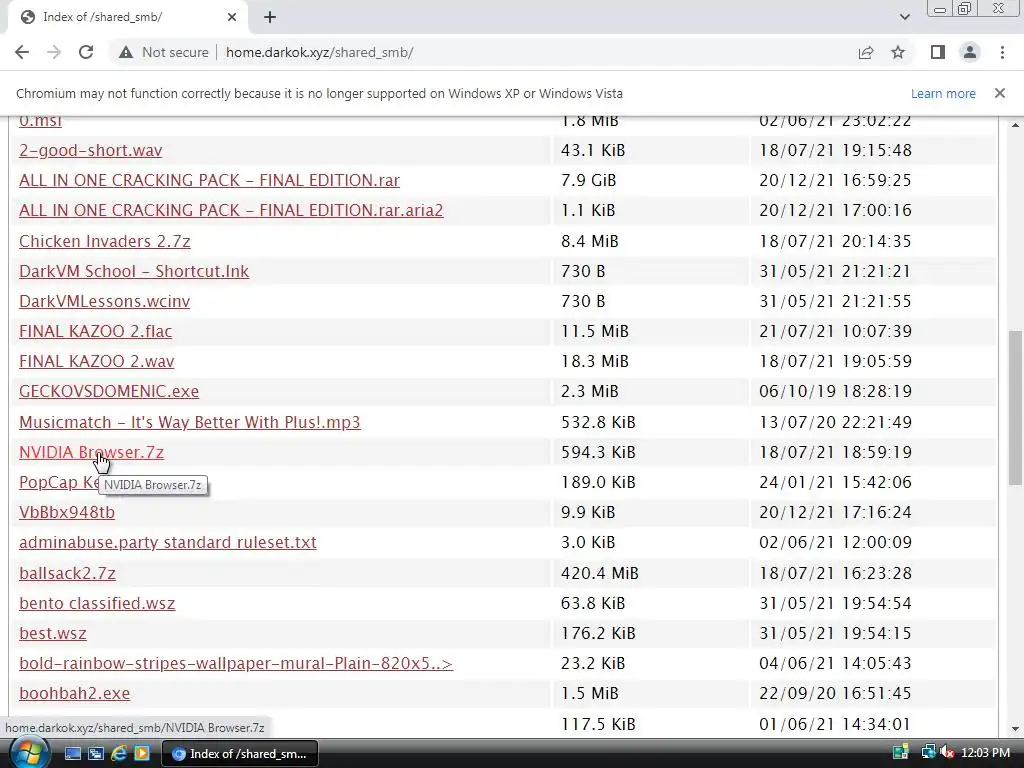Bookmark this page with the star icon
This screenshot has height=768, width=1024.
pyautogui.click(x=898, y=52)
